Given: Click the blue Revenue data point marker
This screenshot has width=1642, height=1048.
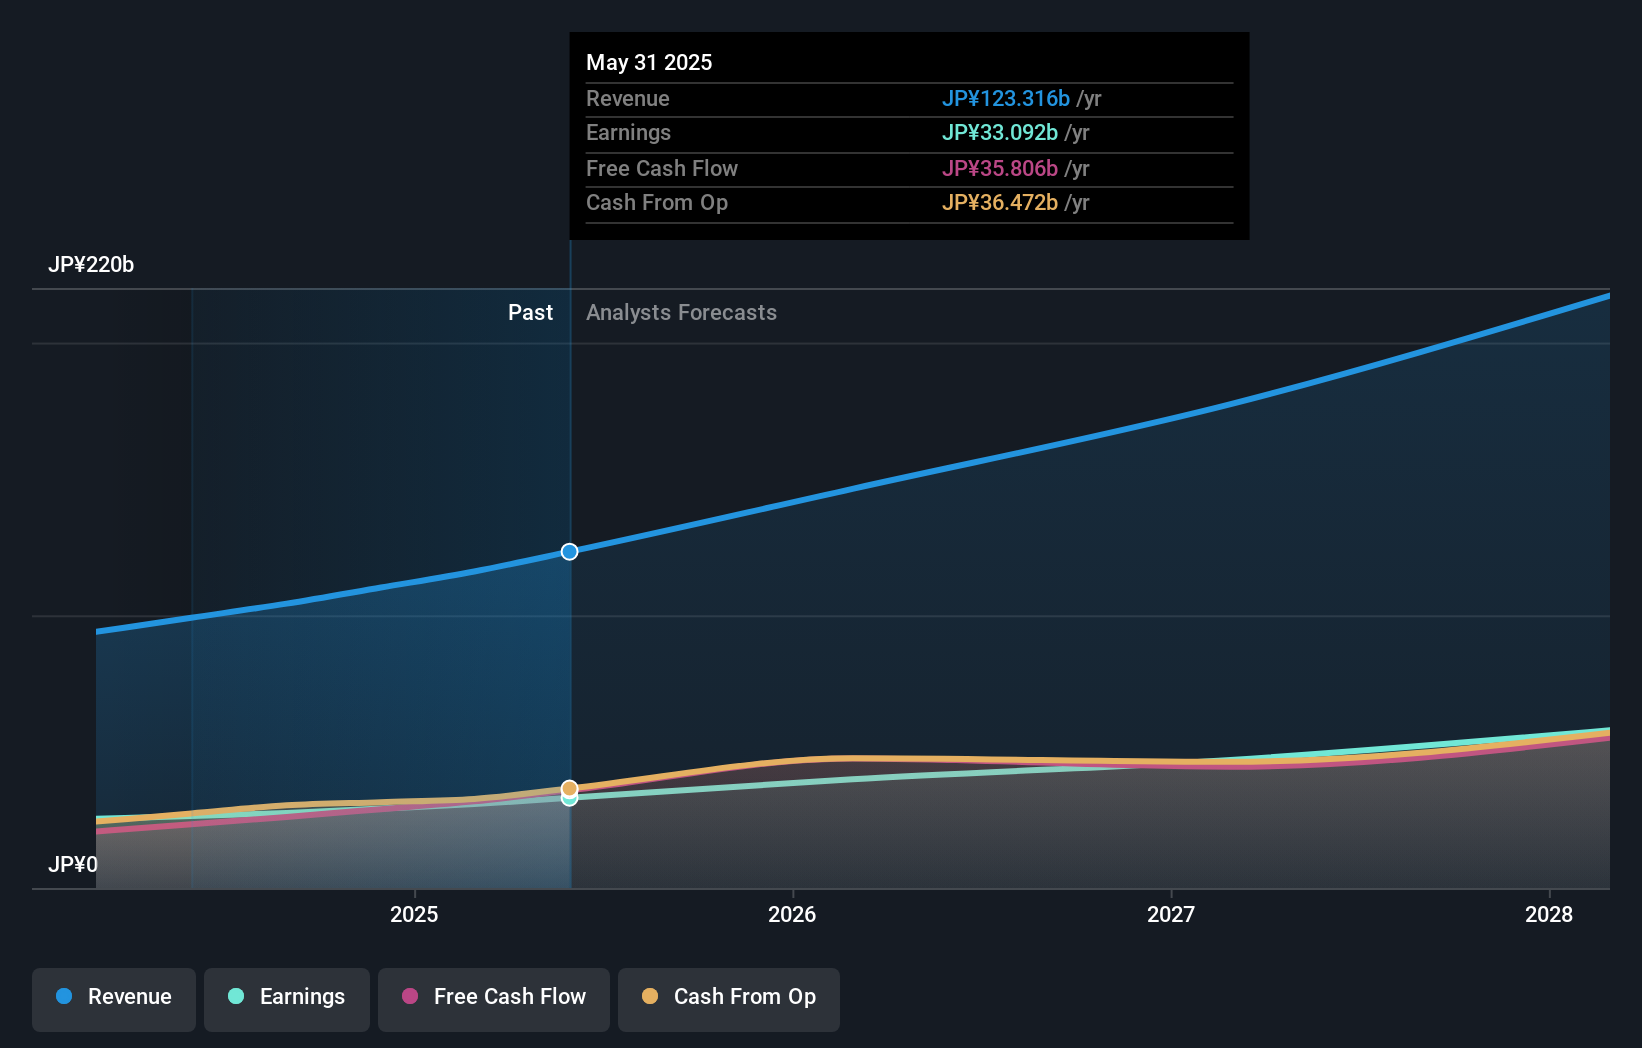Looking at the screenshot, I should pyautogui.click(x=569, y=552).
